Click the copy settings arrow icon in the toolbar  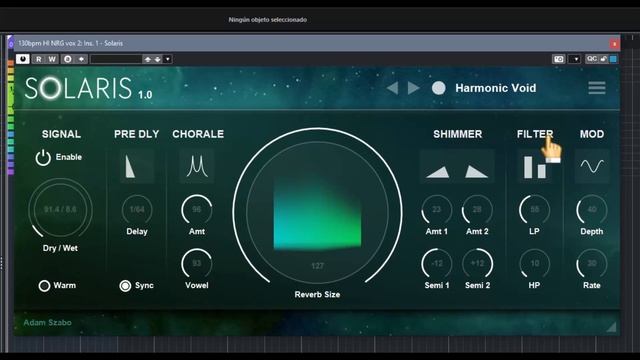(x=81, y=59)
